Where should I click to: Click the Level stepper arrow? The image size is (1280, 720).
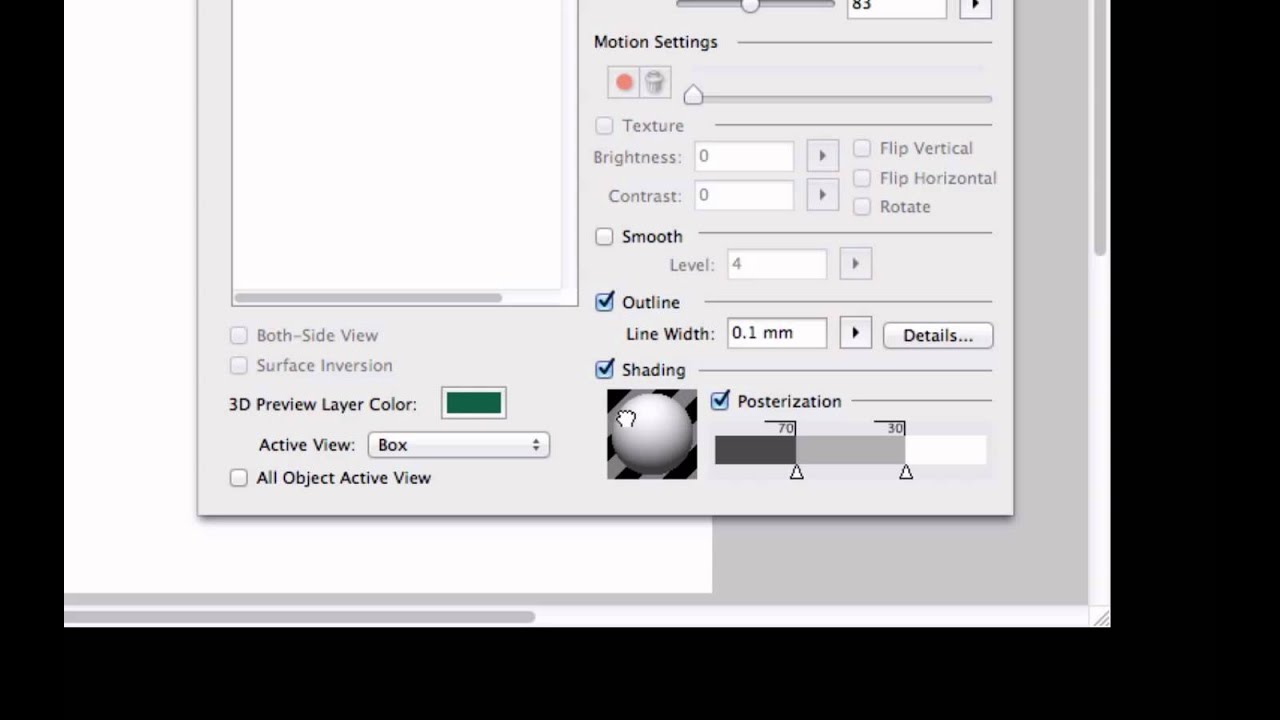pos(855,263)
